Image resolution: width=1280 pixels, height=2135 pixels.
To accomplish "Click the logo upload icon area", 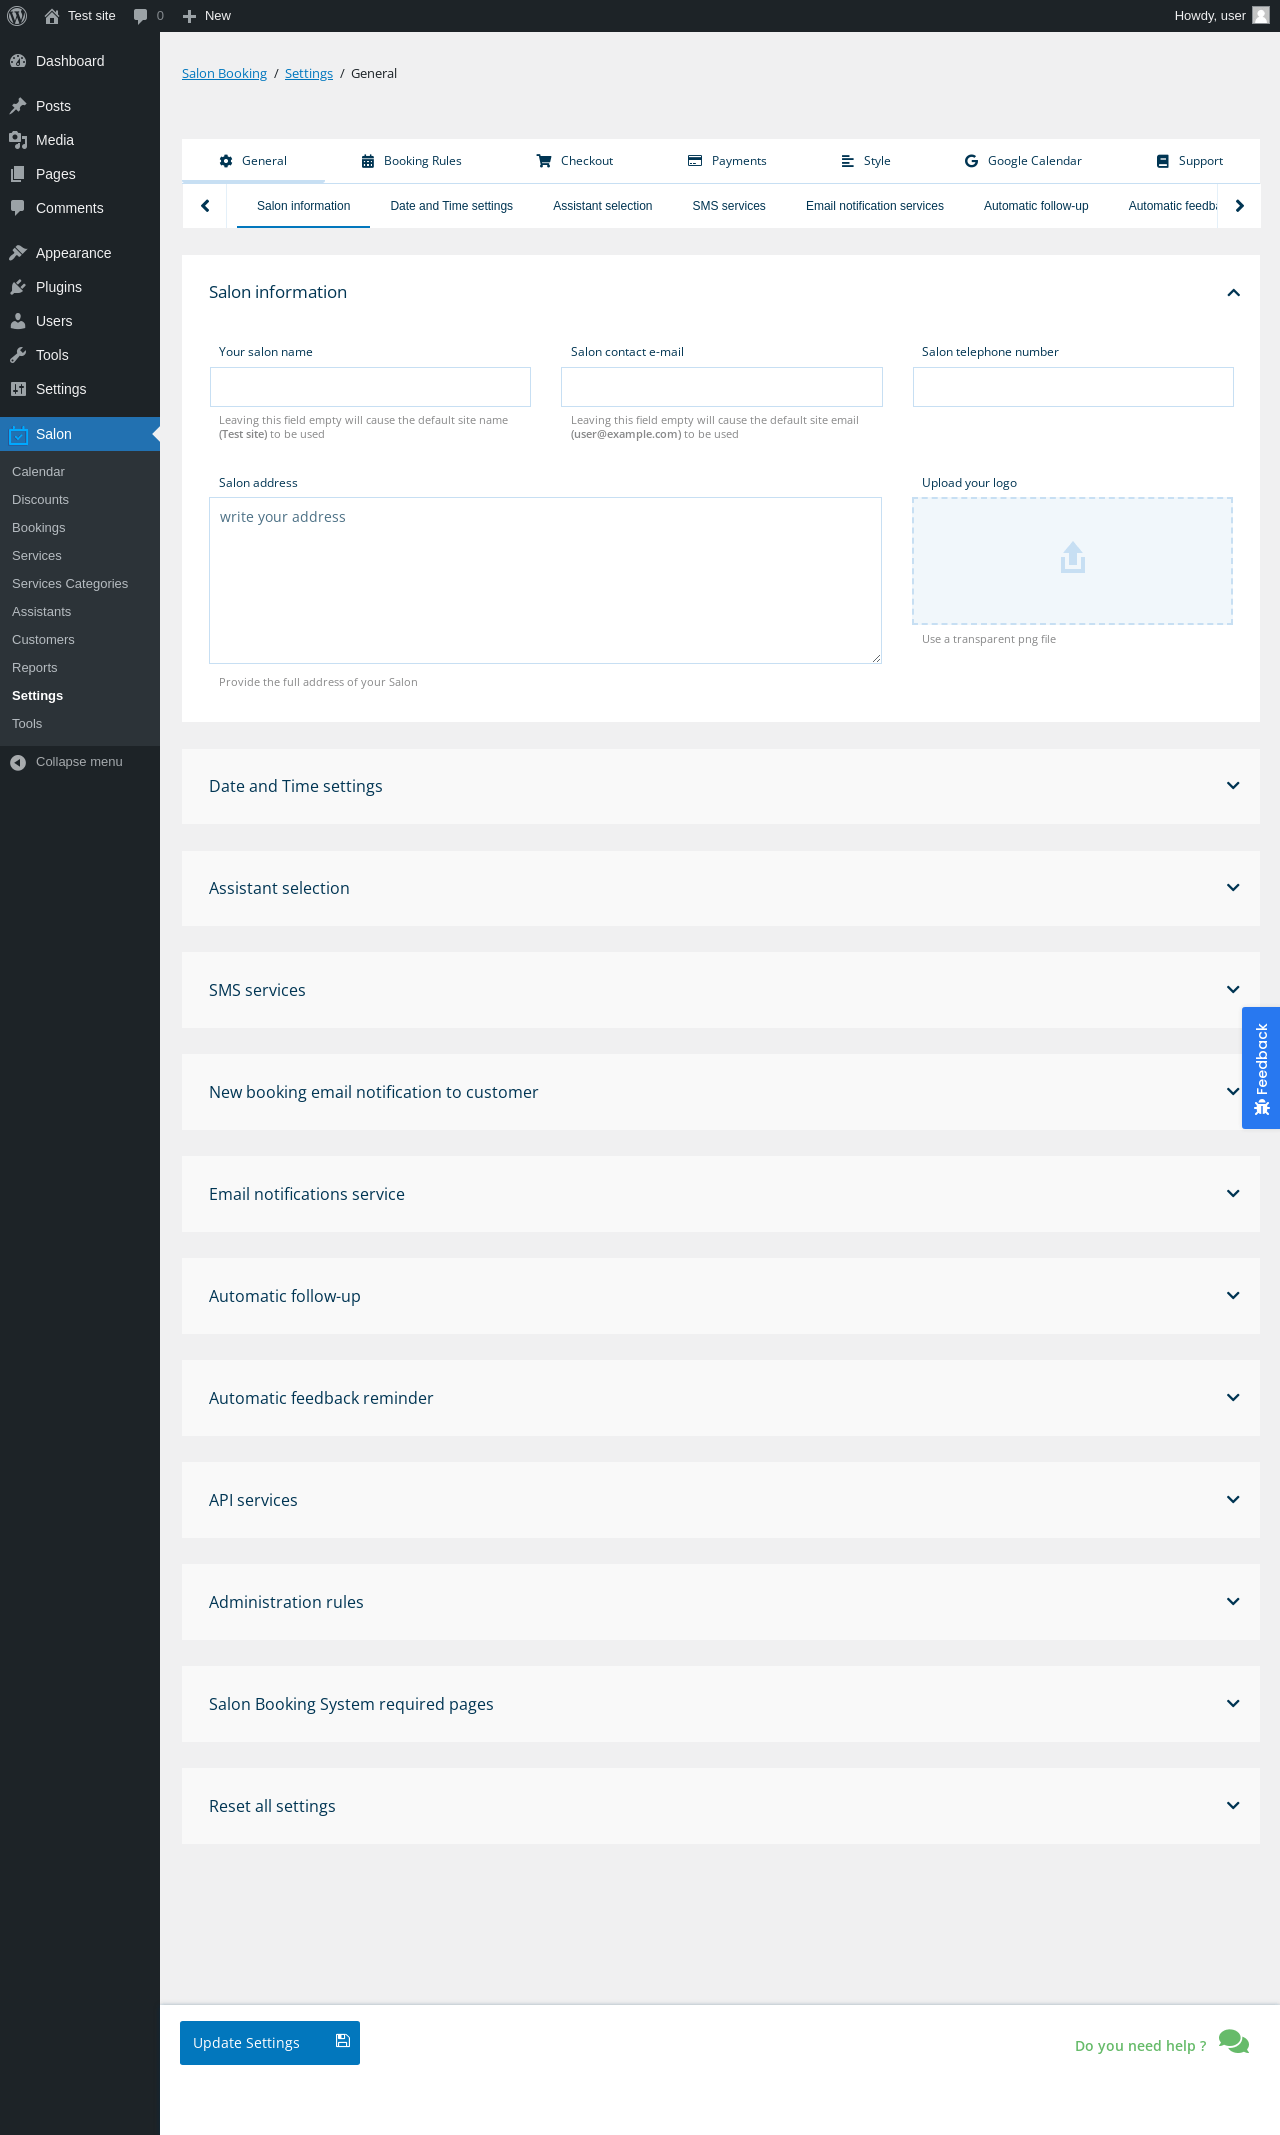I will [1072, 559].
